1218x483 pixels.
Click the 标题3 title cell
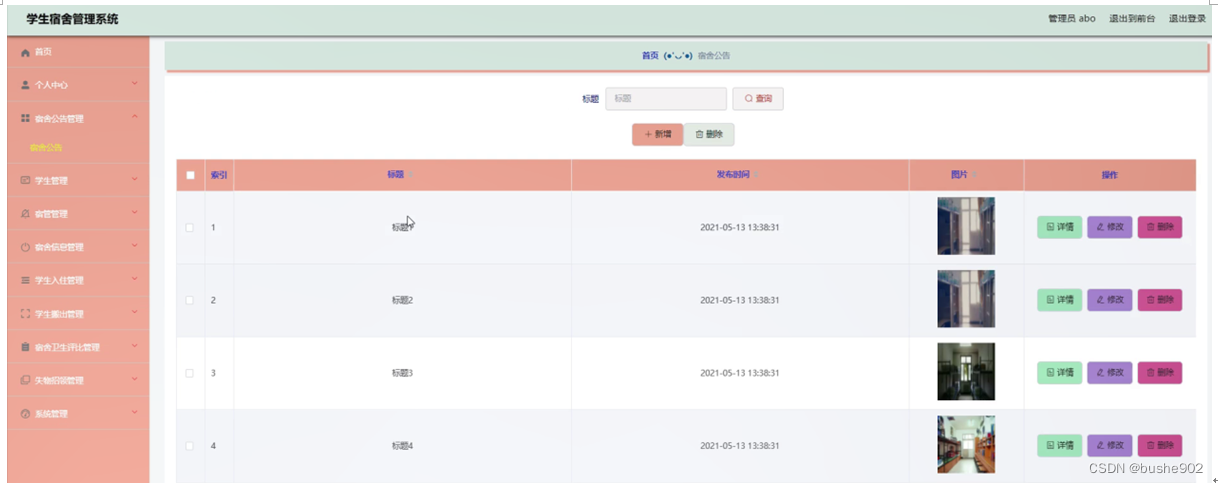(x=402, y=373)
